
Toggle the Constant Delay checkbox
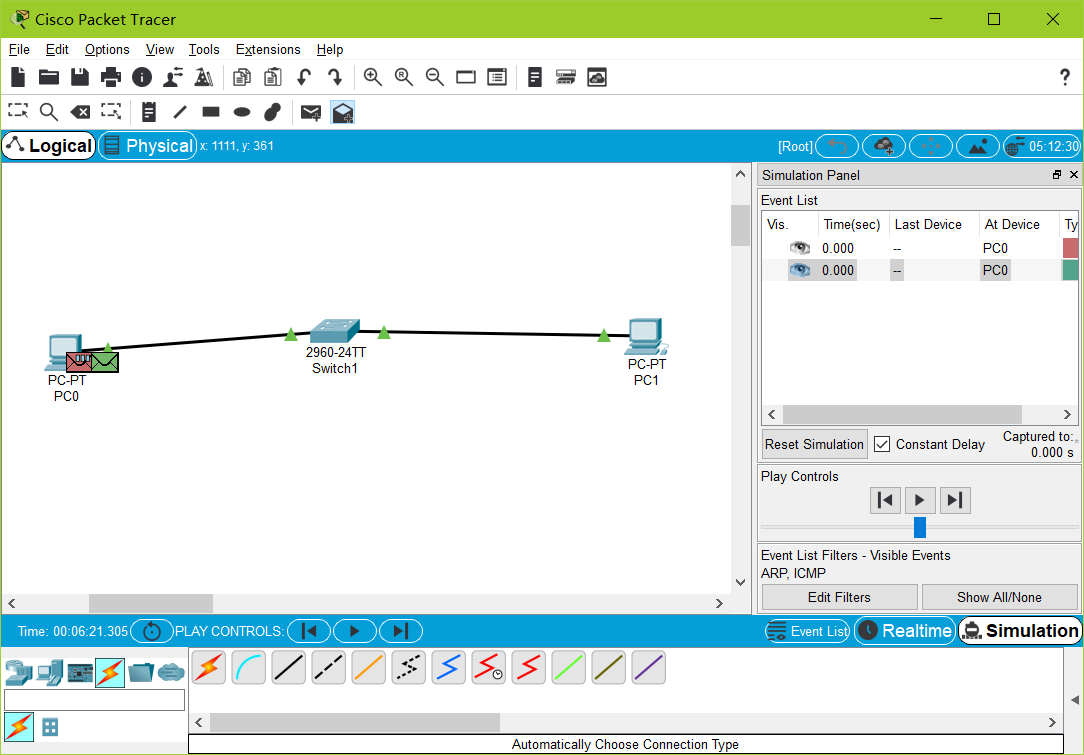pyautogui.click(x=881, y=444)
